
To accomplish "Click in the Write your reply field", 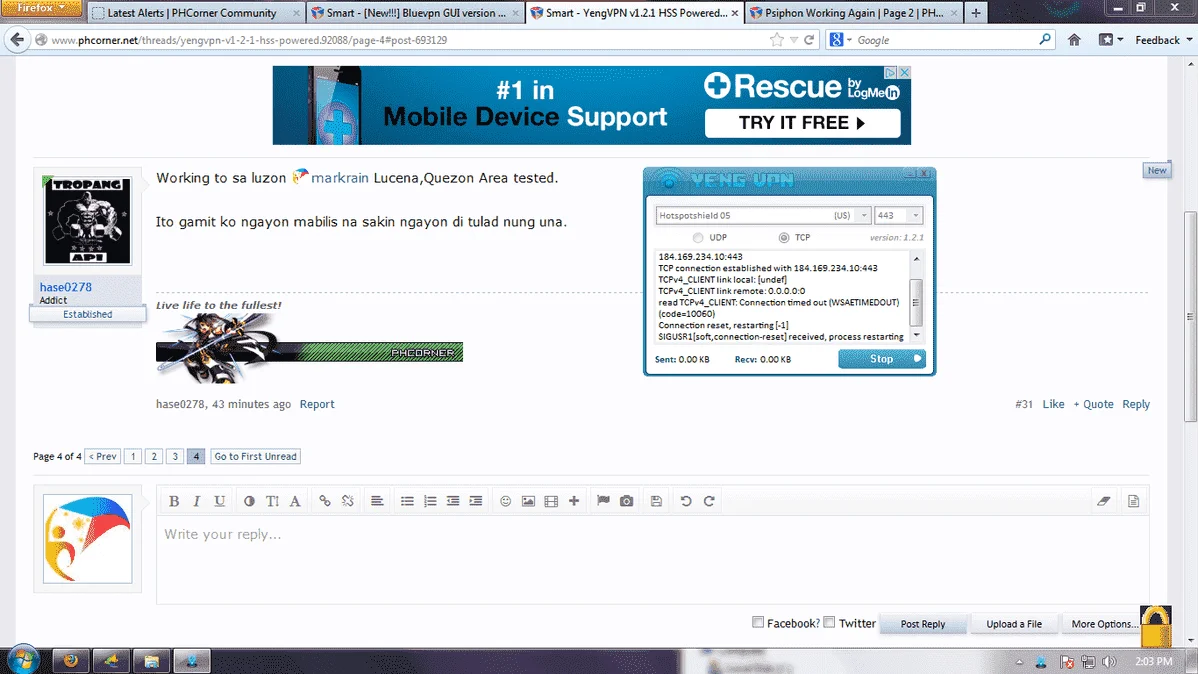I will pos(652,561).
